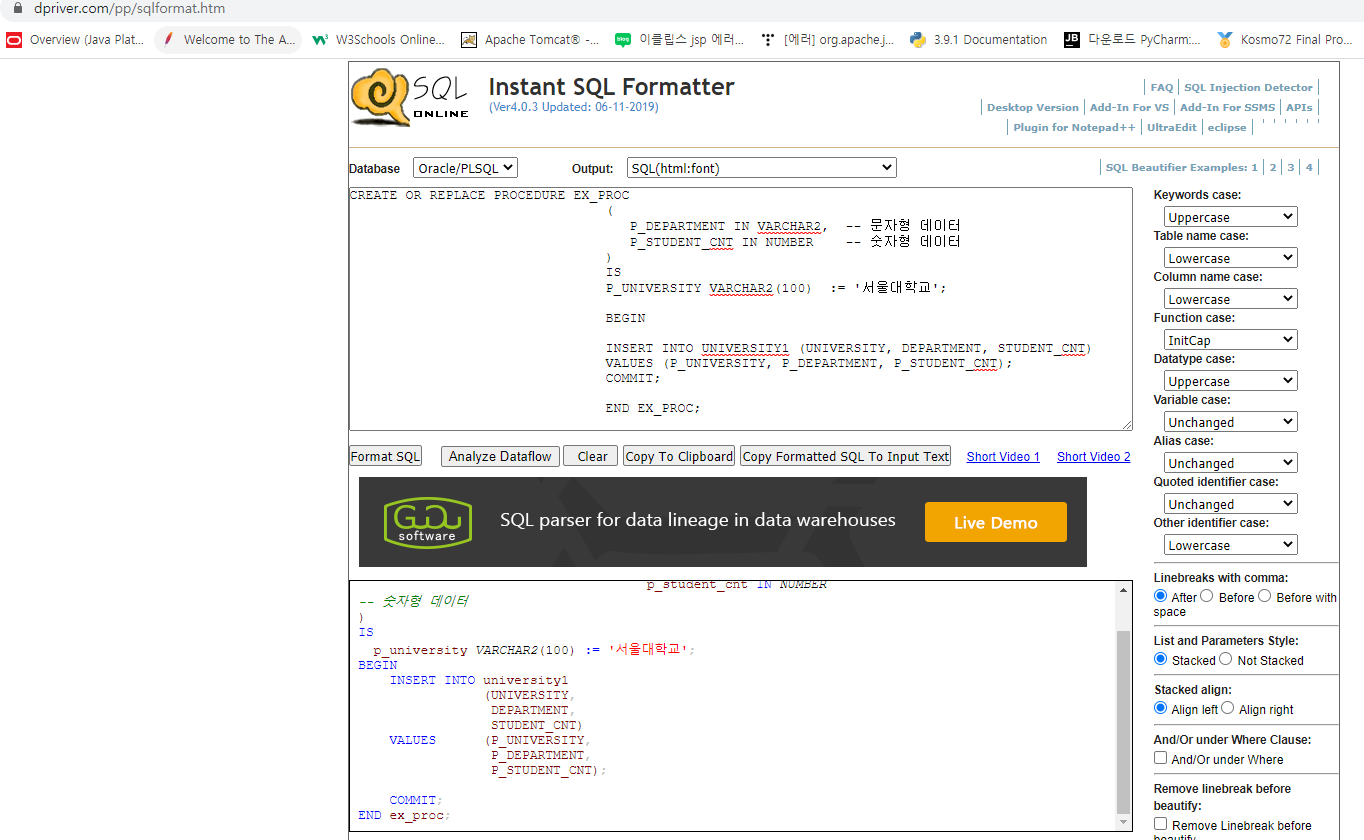Image resolution: width=1364 pixels, height=840 pixels.
Task: Click the Instant SQL Formatter heading
Action: pos(611,87)
